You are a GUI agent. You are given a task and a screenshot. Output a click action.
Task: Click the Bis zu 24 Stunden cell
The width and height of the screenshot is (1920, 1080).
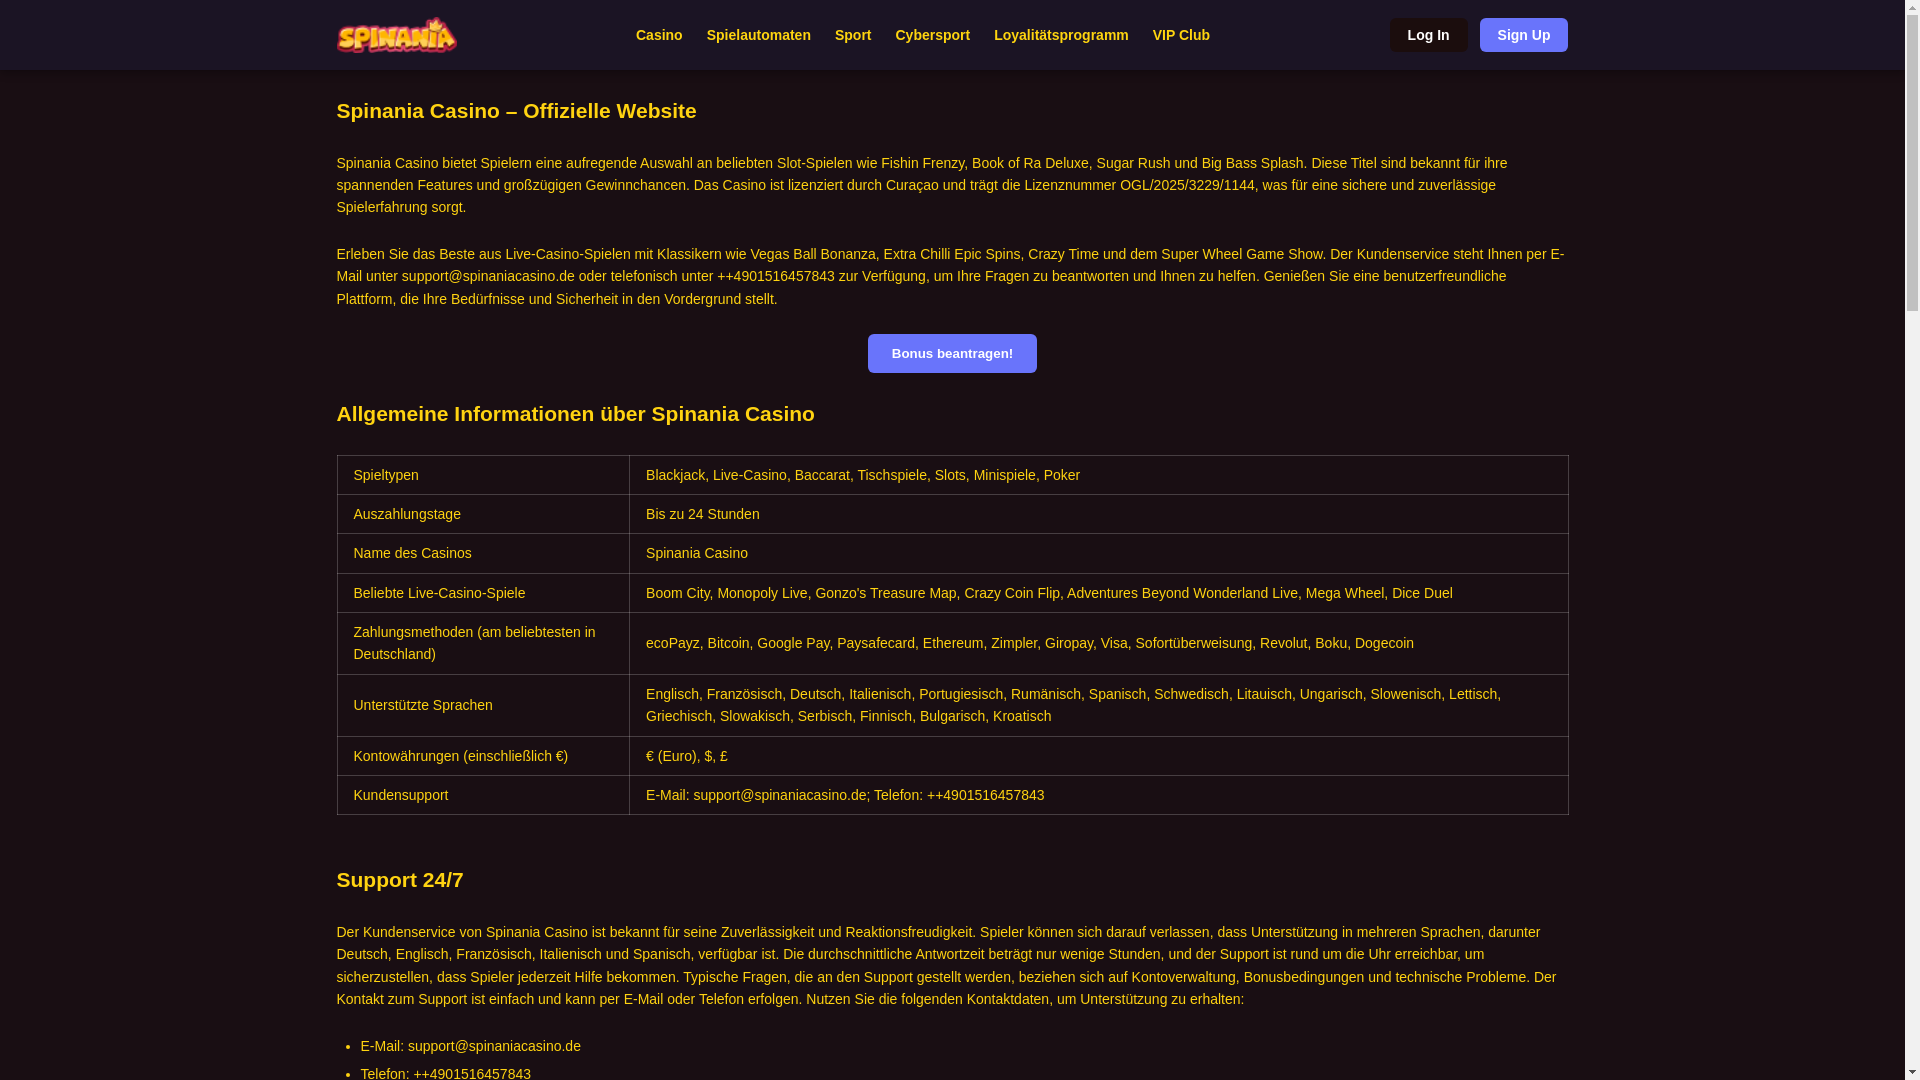[x=1098, y=514]
